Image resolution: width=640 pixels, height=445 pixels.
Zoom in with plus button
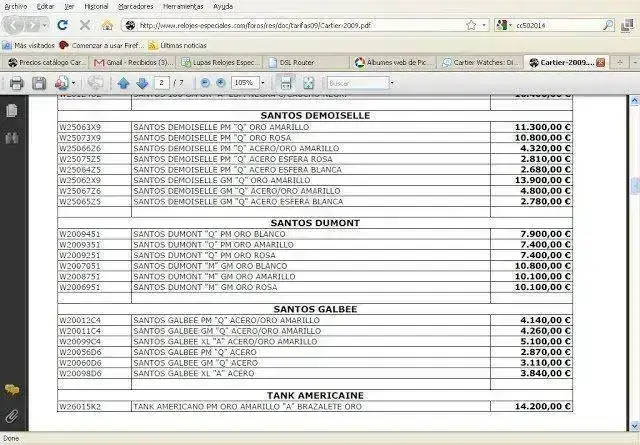coord(220,83)
